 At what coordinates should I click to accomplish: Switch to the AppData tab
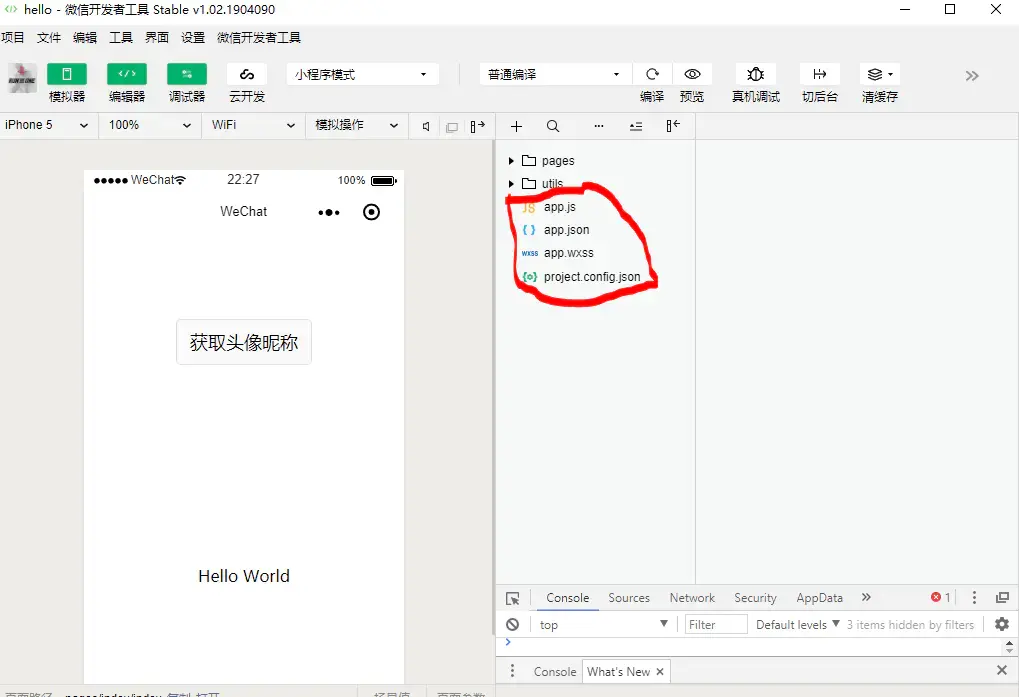(x=819, y=598)
